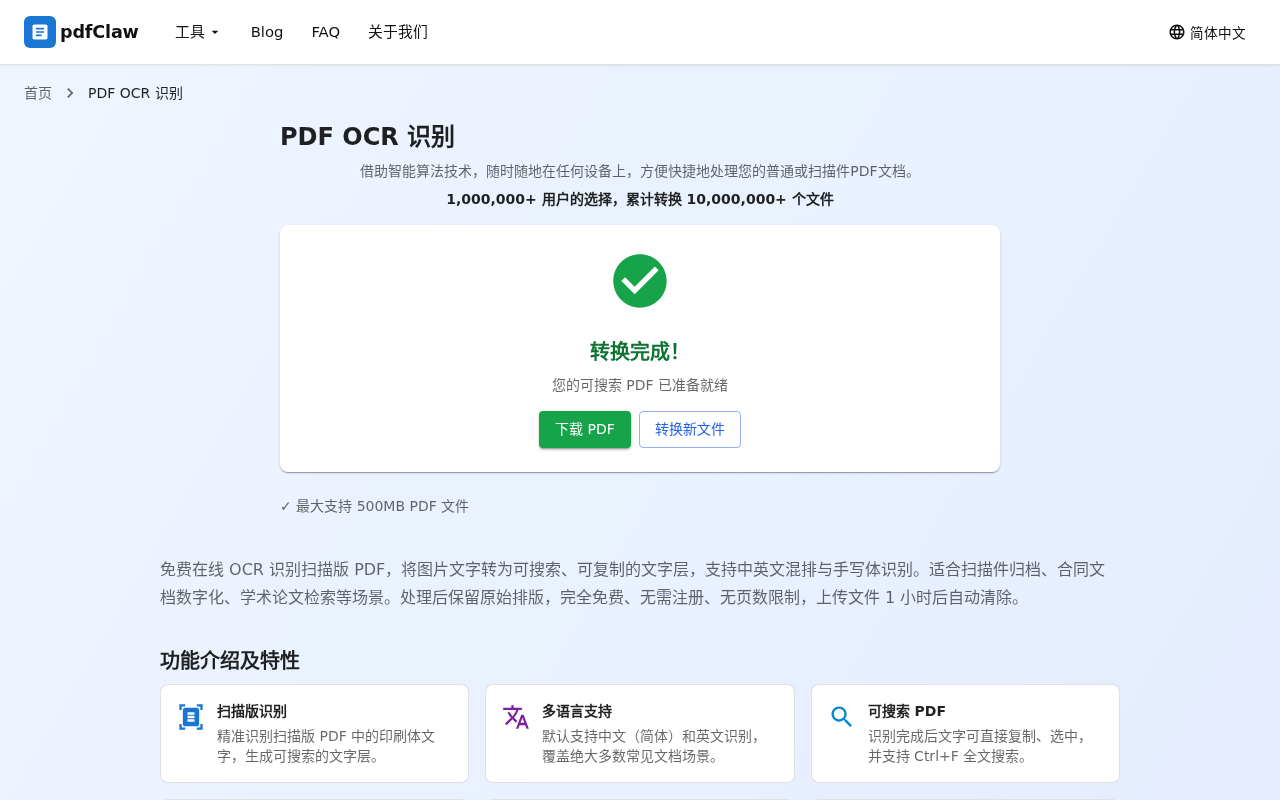Screen dimensions: 1280x800
Task: Download the converted PDF
Action: coord(585,429)
